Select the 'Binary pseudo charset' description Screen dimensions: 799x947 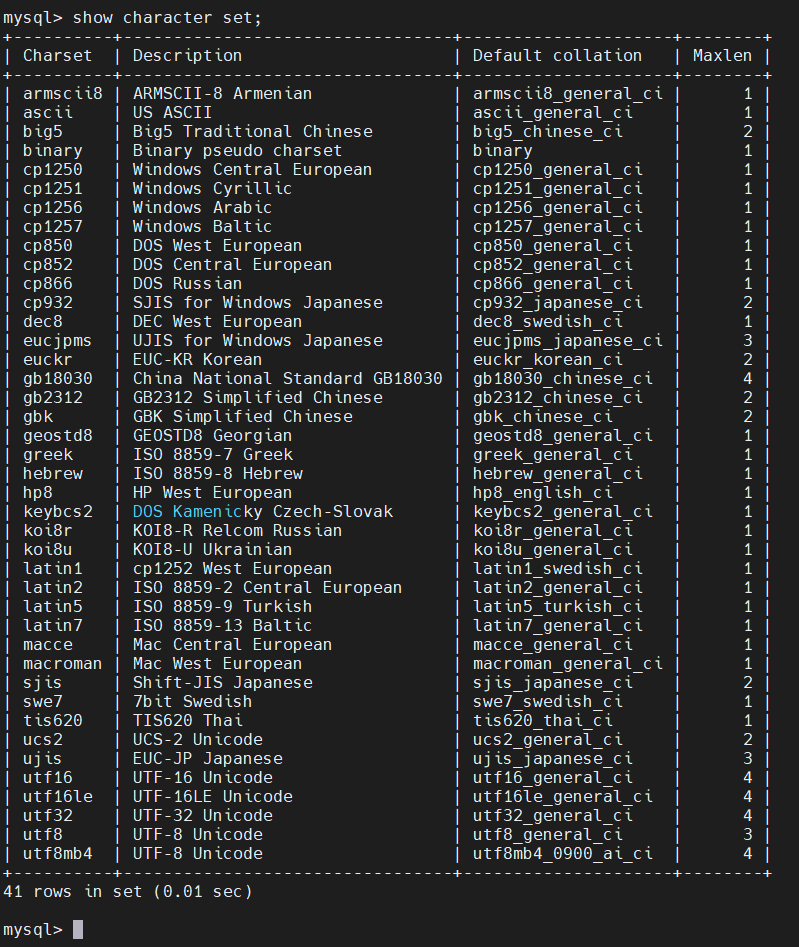click(x=237, y=150)
